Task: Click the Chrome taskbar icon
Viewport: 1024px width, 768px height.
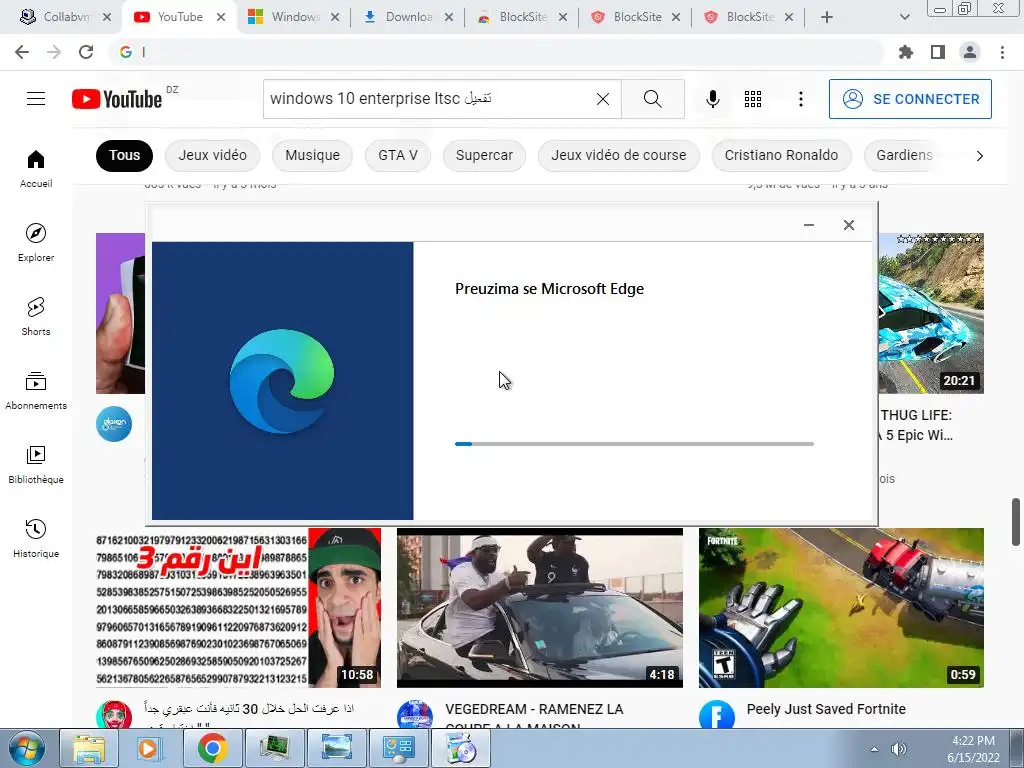Action: point(212,748)
